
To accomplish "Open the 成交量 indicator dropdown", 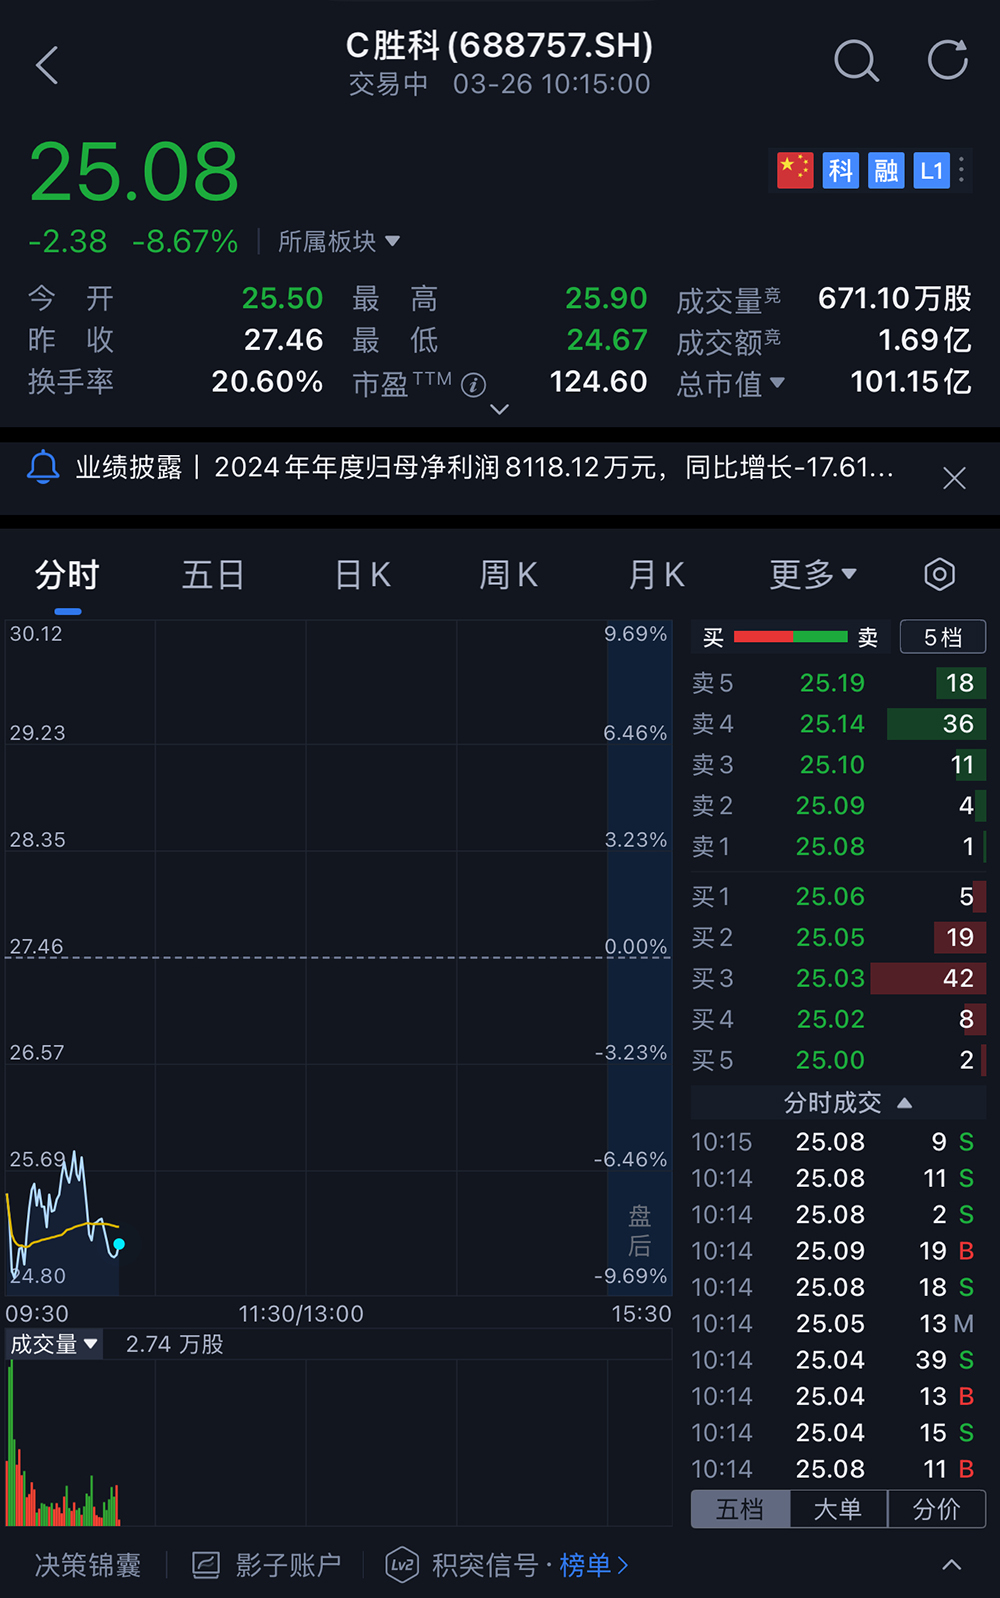I will pyautogui.click(x=54, y=1344).
